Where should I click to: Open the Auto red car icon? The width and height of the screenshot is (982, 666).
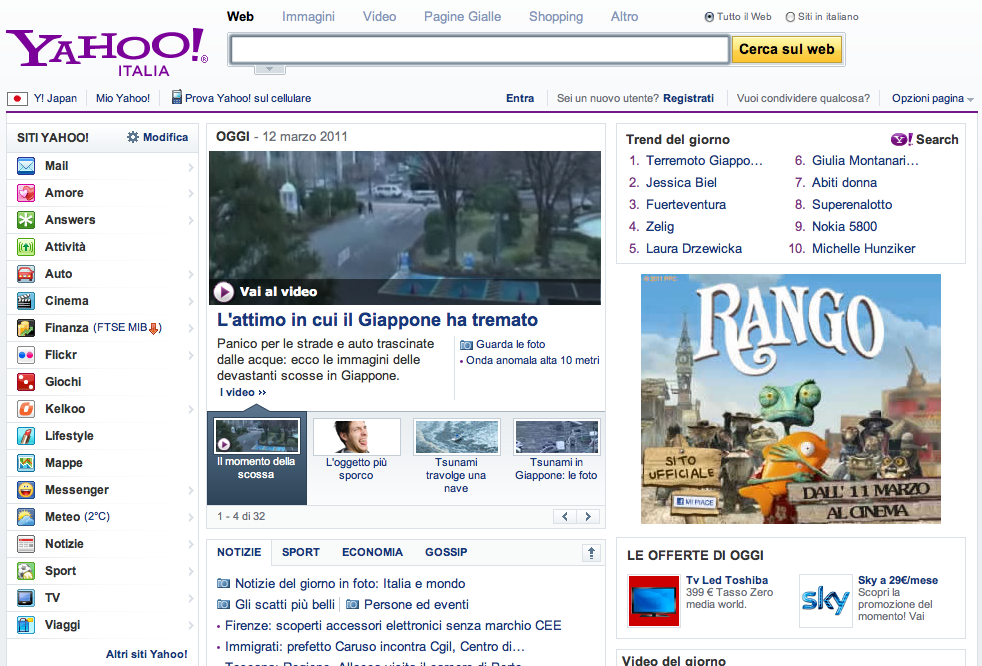click(26, 274)
